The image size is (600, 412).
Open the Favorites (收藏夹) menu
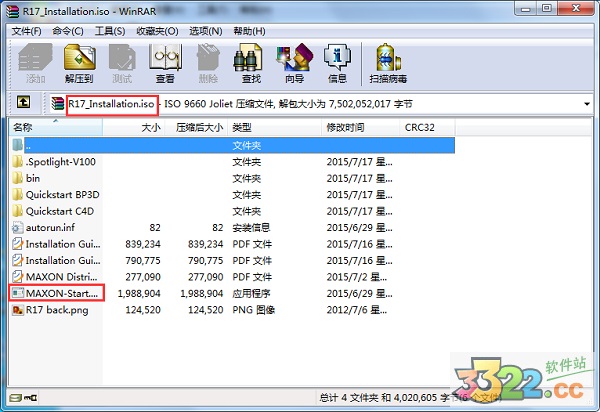pyautogui.click(x=157, y=31)
